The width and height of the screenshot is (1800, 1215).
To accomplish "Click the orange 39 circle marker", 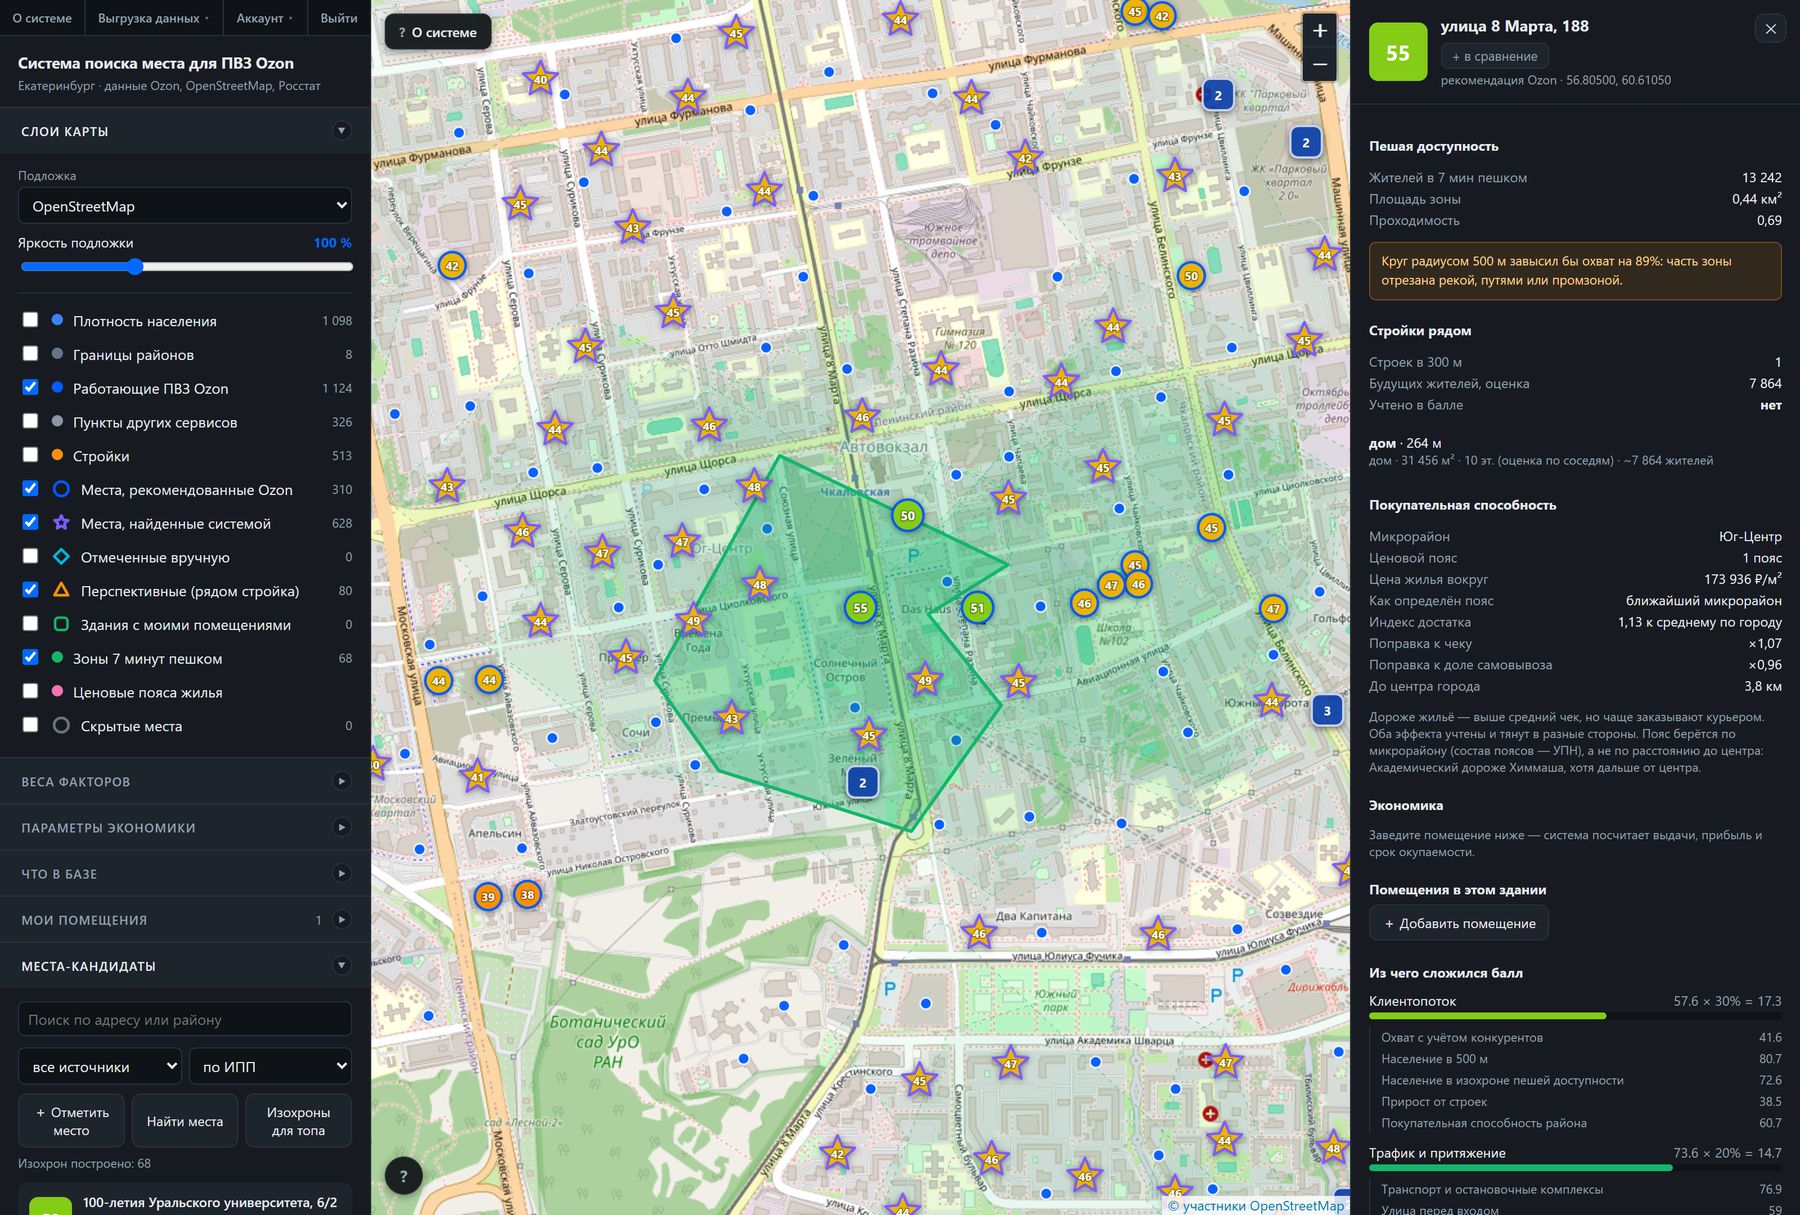I will (x=488, y=897).
